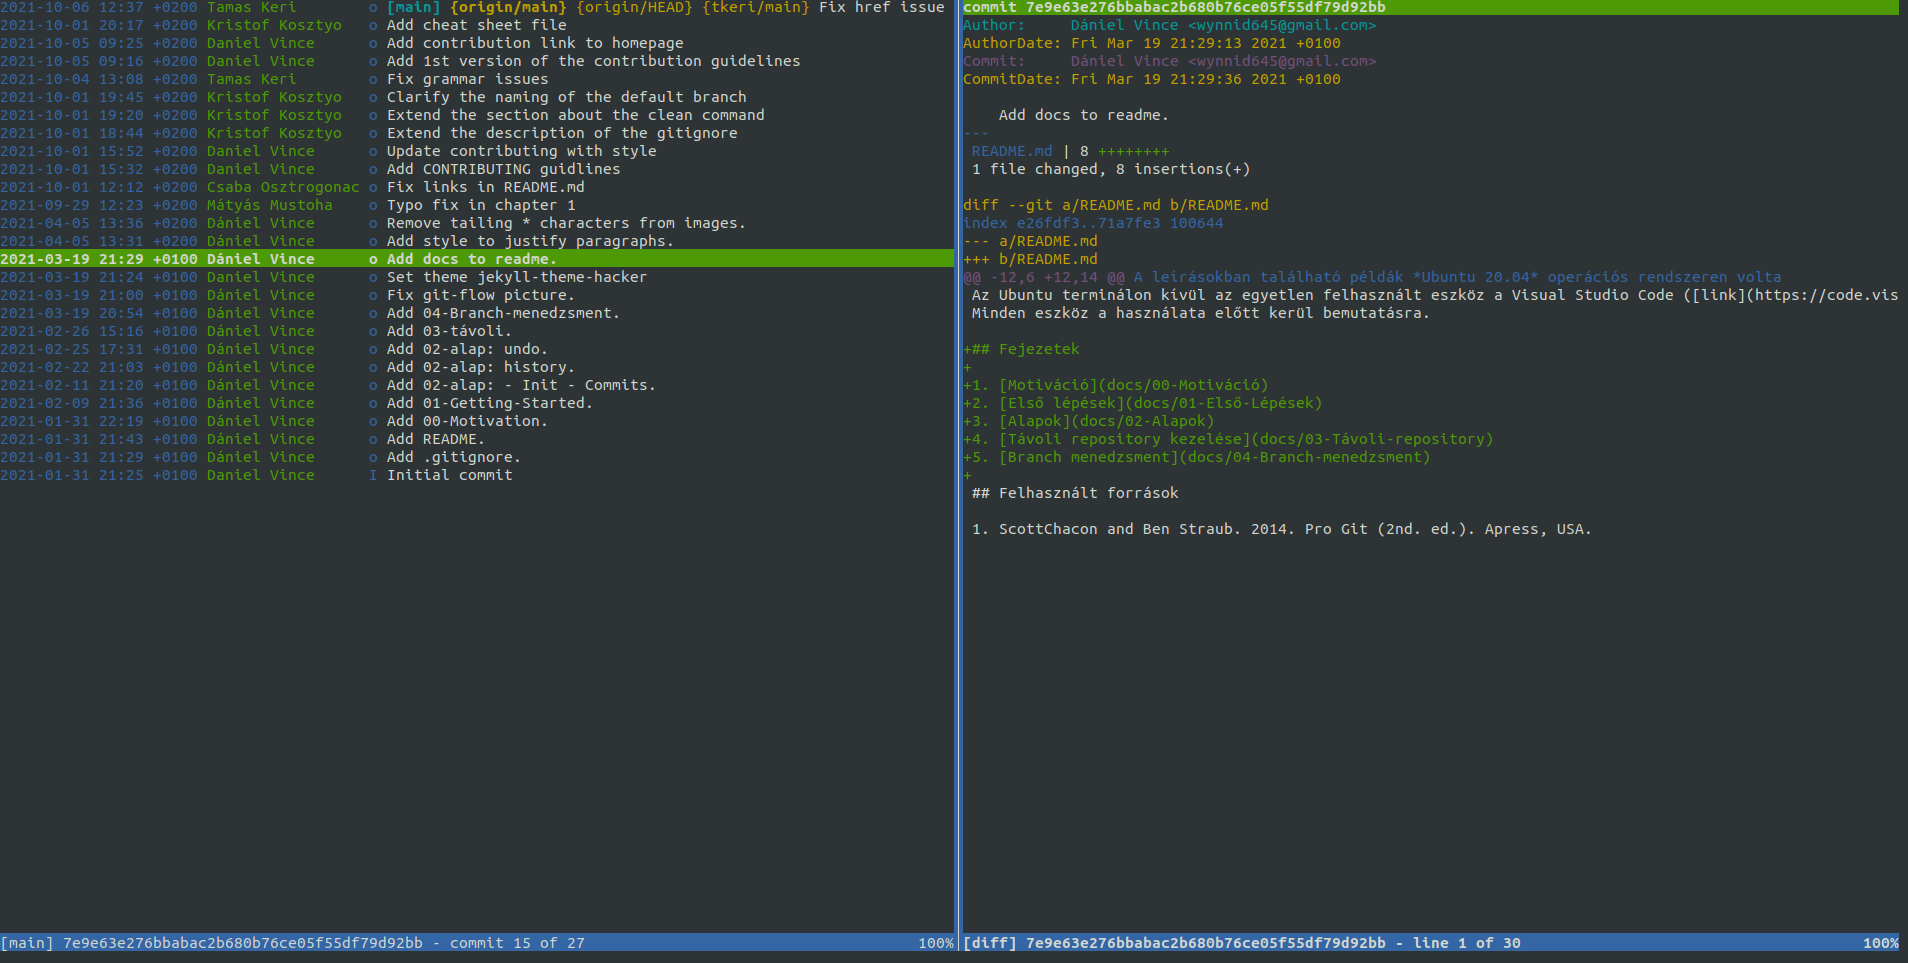The image size is (1908, 963).
Task: Click the [main] branch label
Action: [413, 7]
